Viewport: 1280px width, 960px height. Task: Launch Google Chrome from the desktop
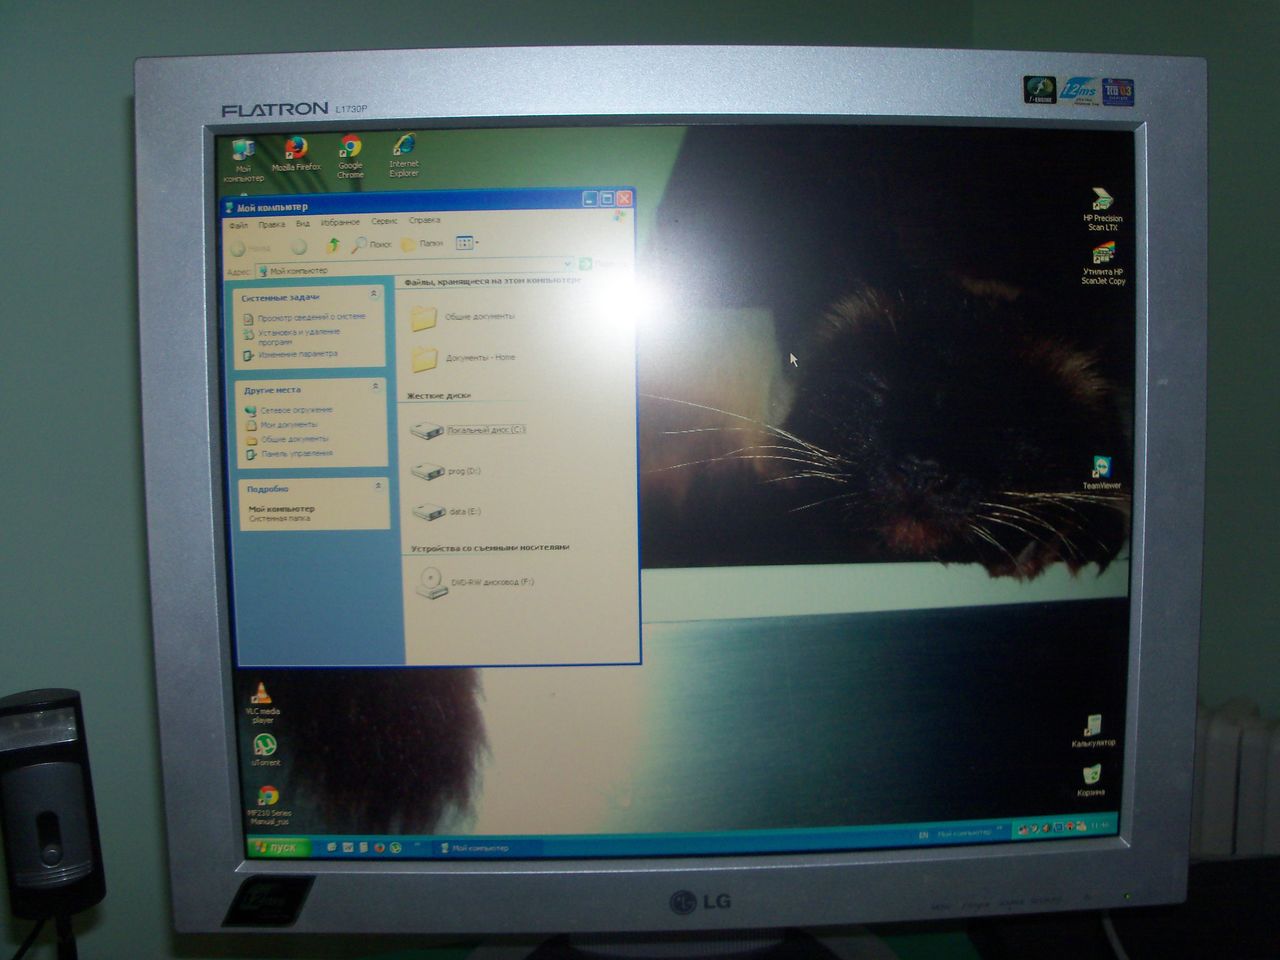pyautogui.click(x=350, y=152)
